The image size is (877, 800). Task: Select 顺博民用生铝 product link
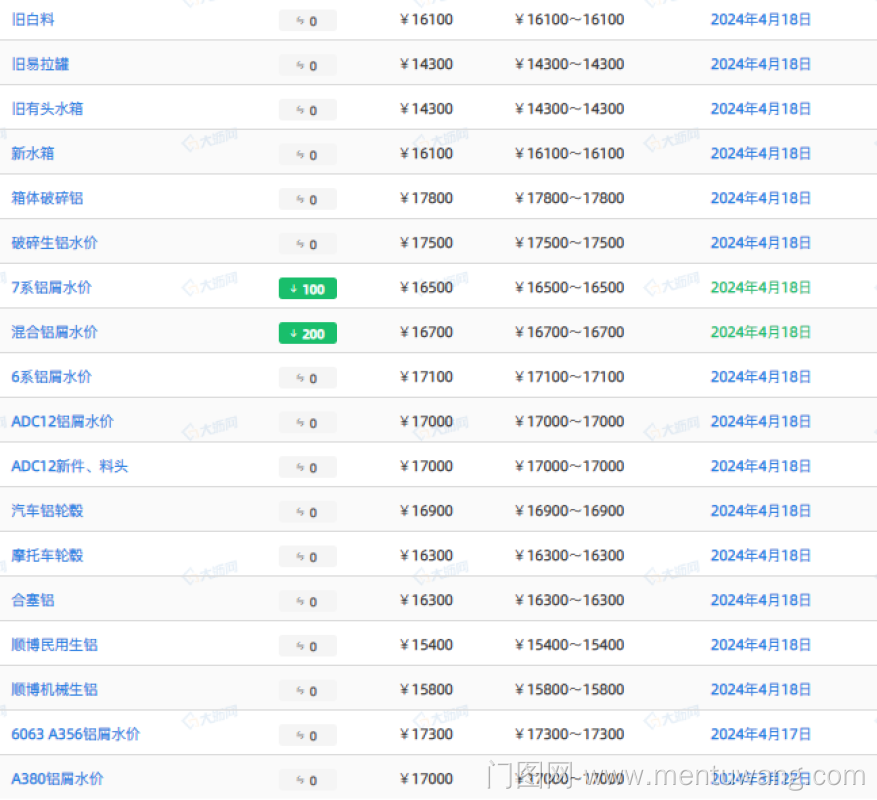coord(54,645)
